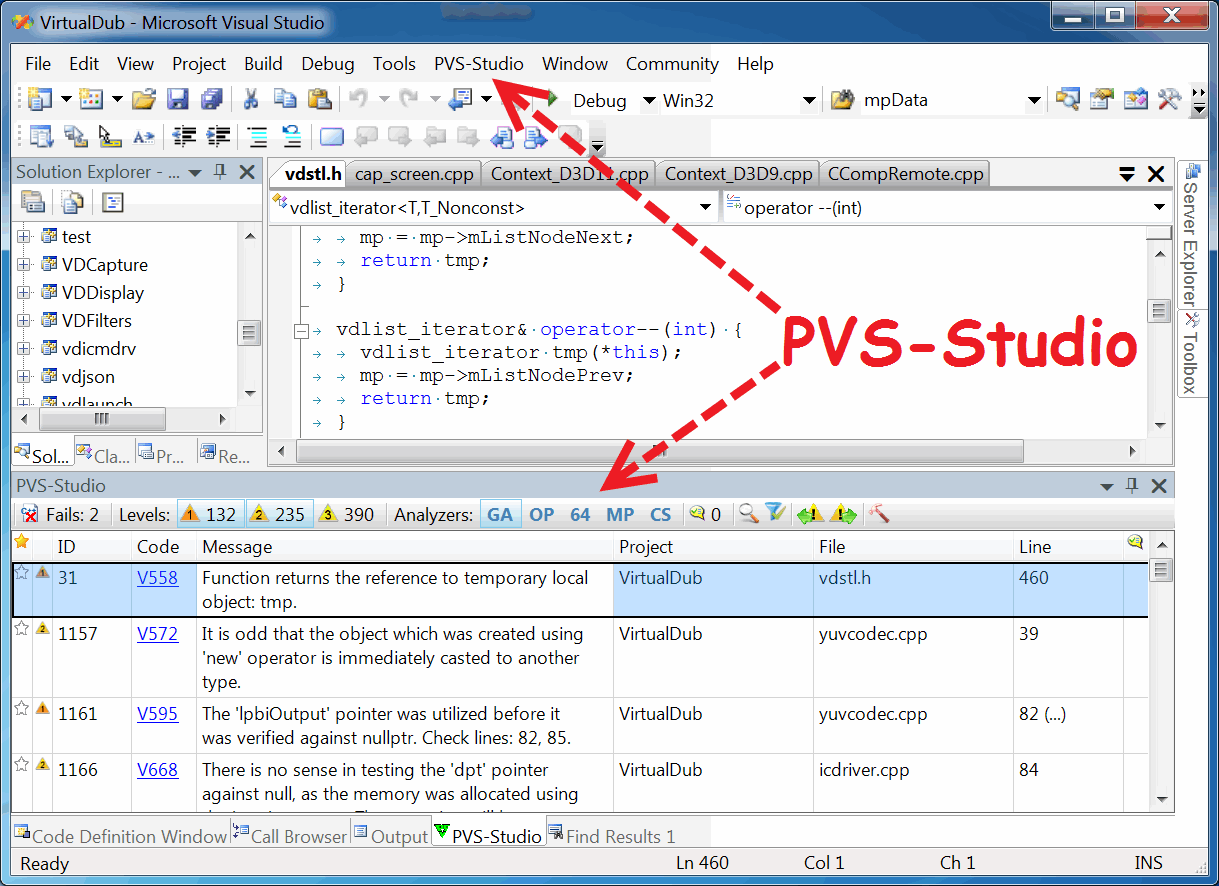
Task: Click the Paste clipboard icon
Action: click(x=319, y=99)
